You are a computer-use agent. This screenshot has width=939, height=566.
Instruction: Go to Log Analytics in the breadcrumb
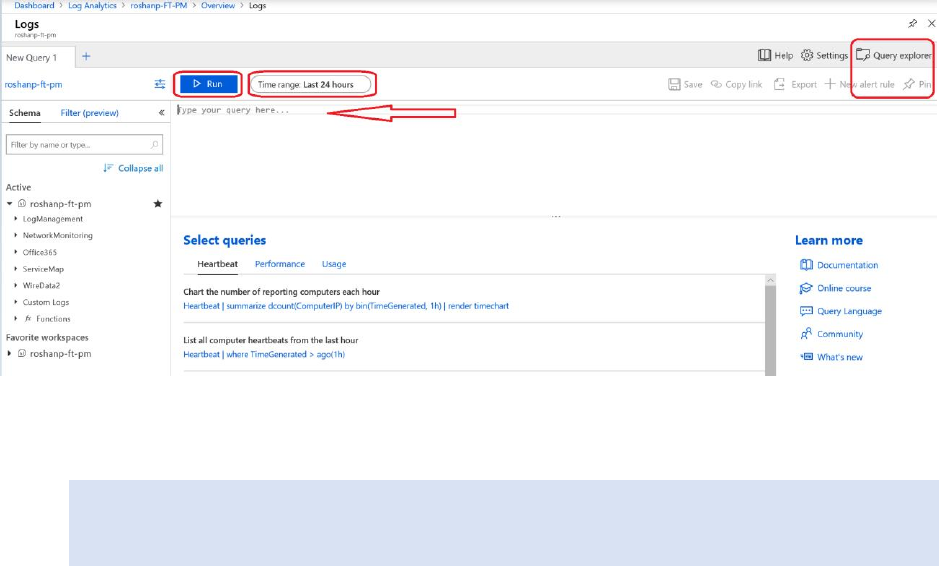click(x=92, y=5)
